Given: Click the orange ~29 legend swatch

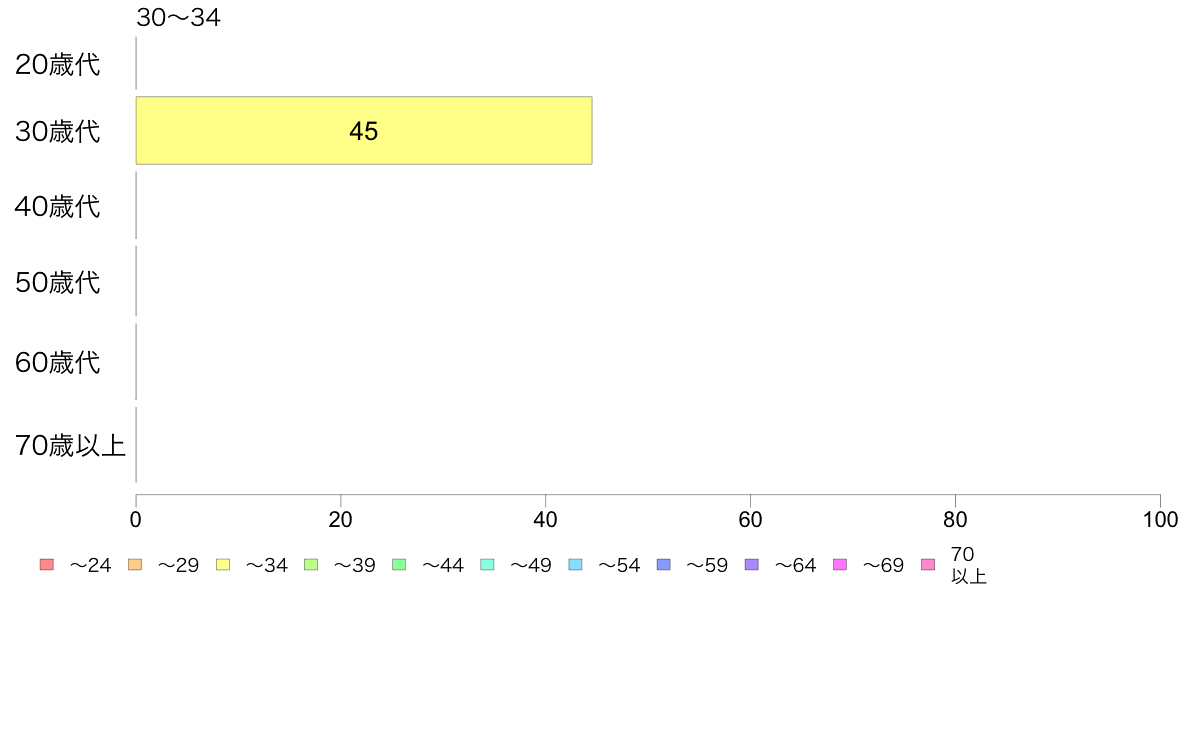Looking at the screenshot, I should click(135, 565).
